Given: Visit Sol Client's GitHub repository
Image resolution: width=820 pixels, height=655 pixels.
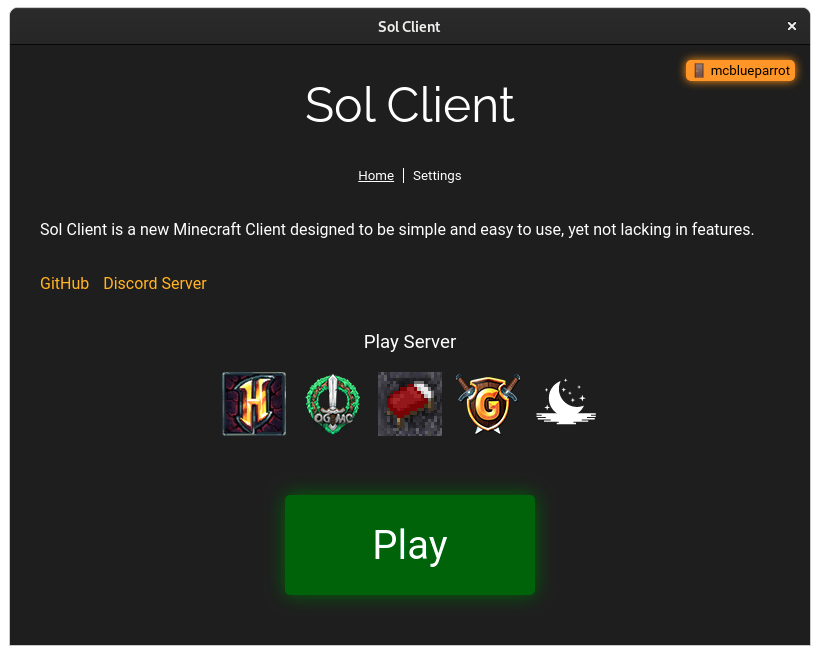Looking at the screenshot, I should tap(64, 283).
